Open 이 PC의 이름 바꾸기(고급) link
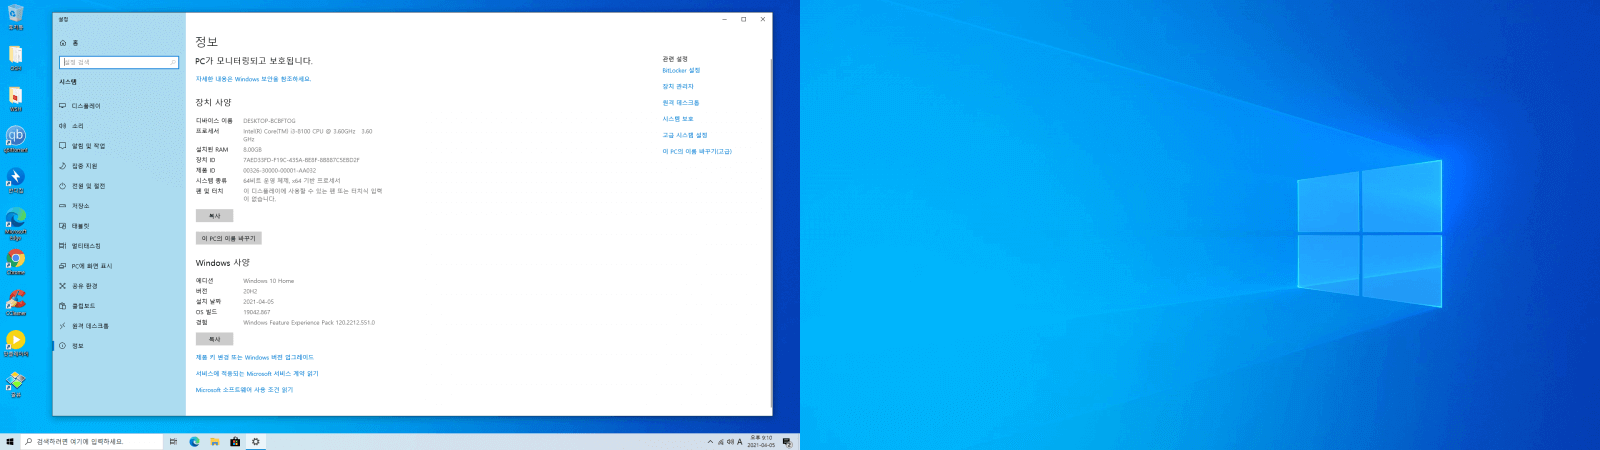 click(697, 151)
